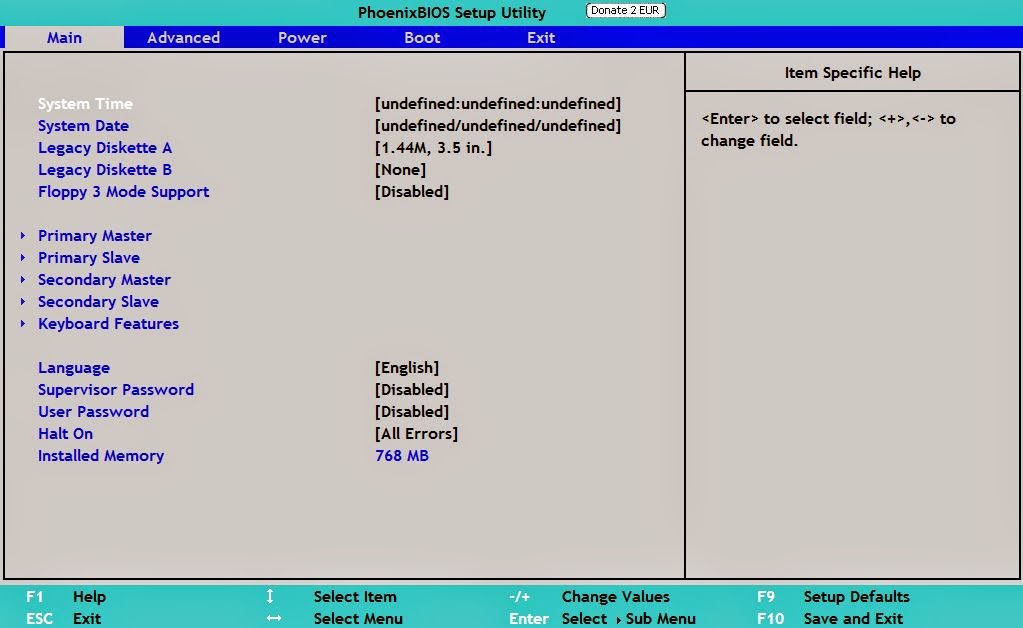Click the F9 Setup Defaults shortcut
This screenshot has height=628, width=1023.
click(833, 597)
